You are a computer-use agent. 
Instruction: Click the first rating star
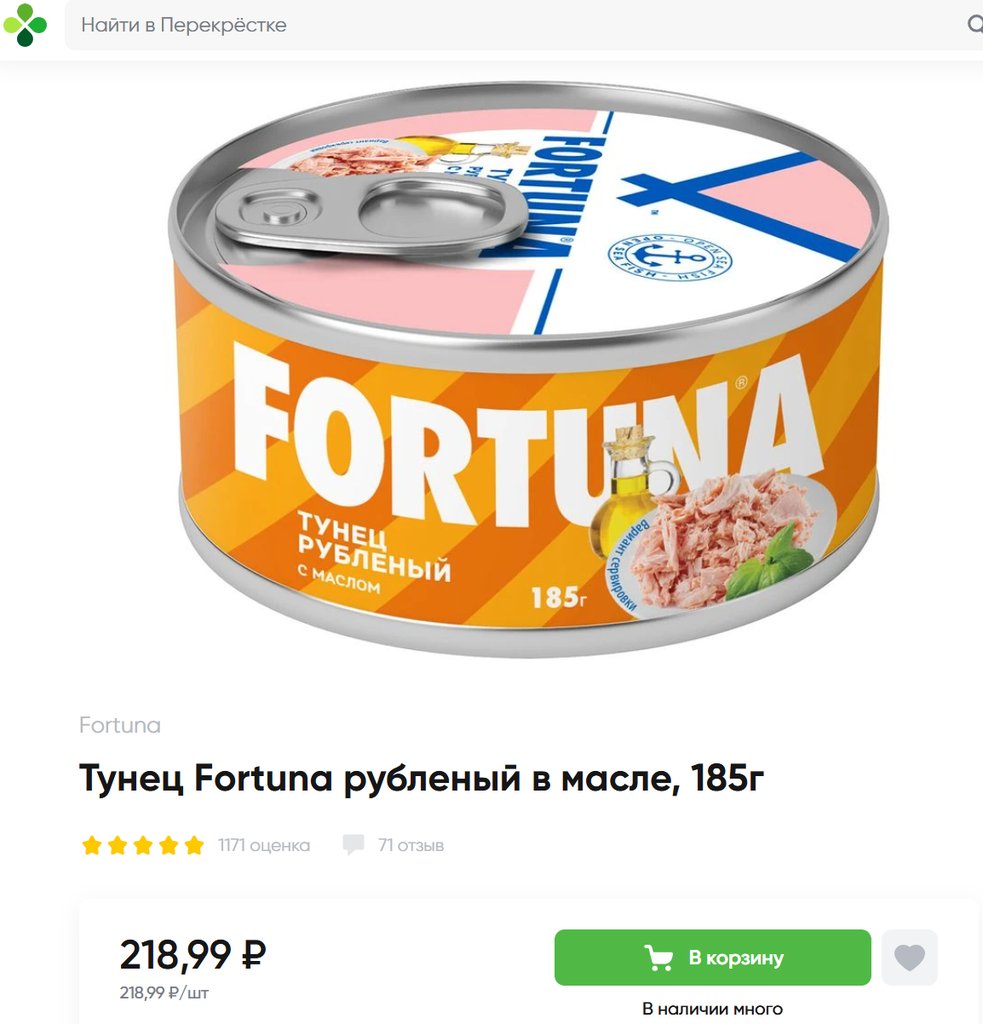point(92,845)
